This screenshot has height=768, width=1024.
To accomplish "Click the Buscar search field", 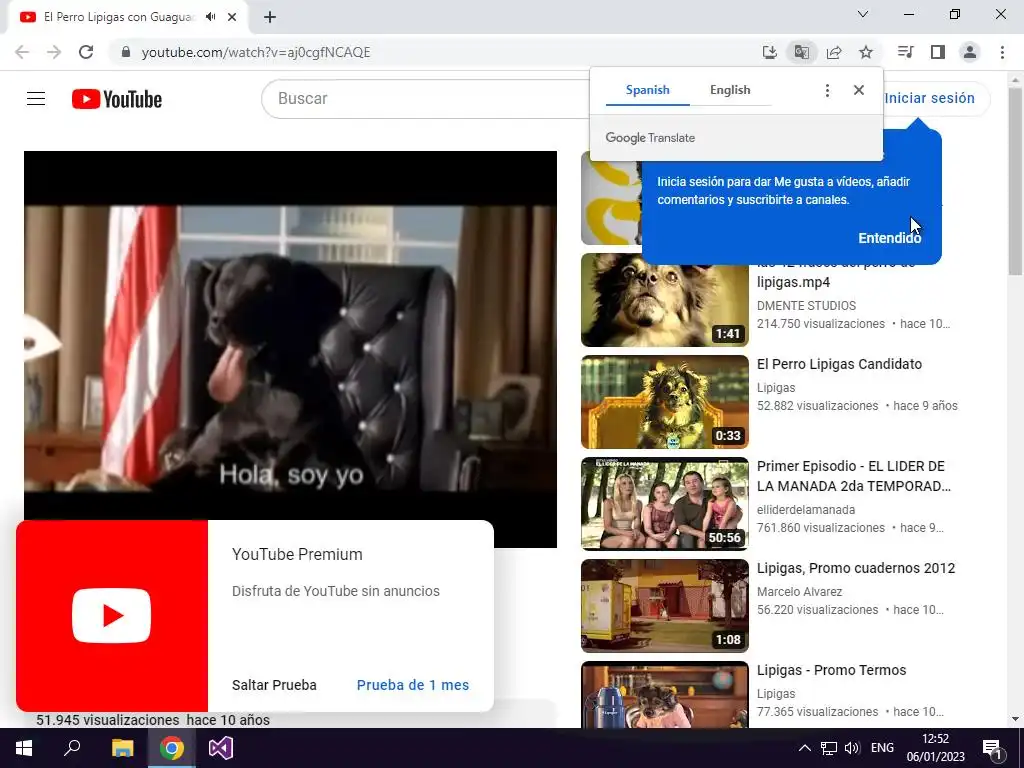I will pyautogui.click(x=428, y=99).
